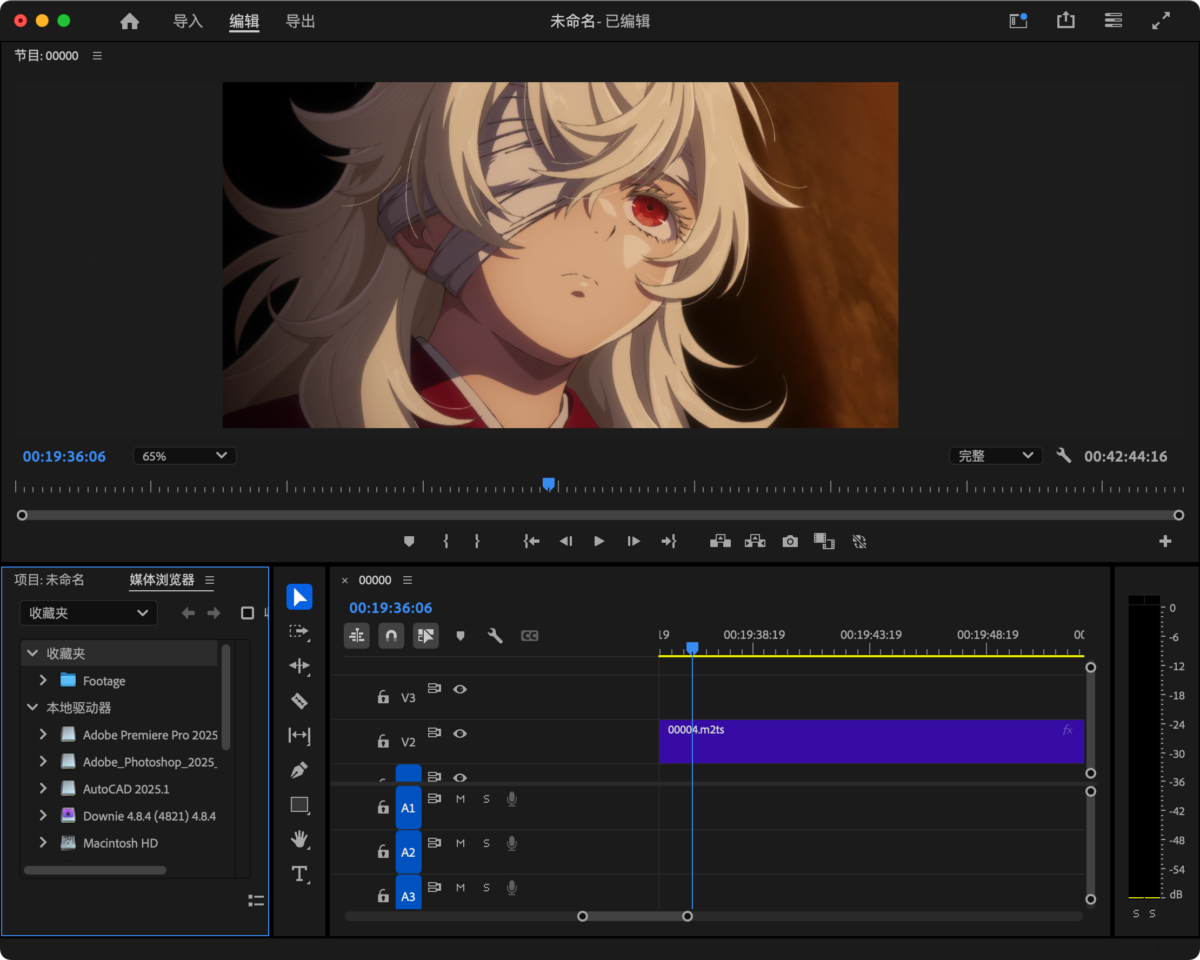The height and width of the screenshot is (960, 1200).
Task: Open the 项目: 未命名 panel tab
Action: point(49,580)
